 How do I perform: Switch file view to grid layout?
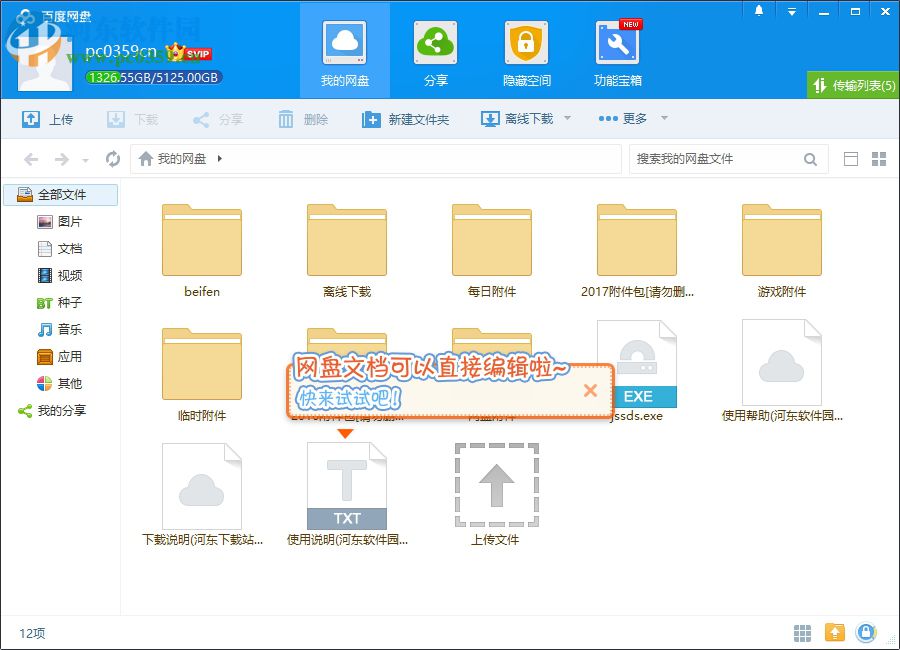(x=881, y=158)
